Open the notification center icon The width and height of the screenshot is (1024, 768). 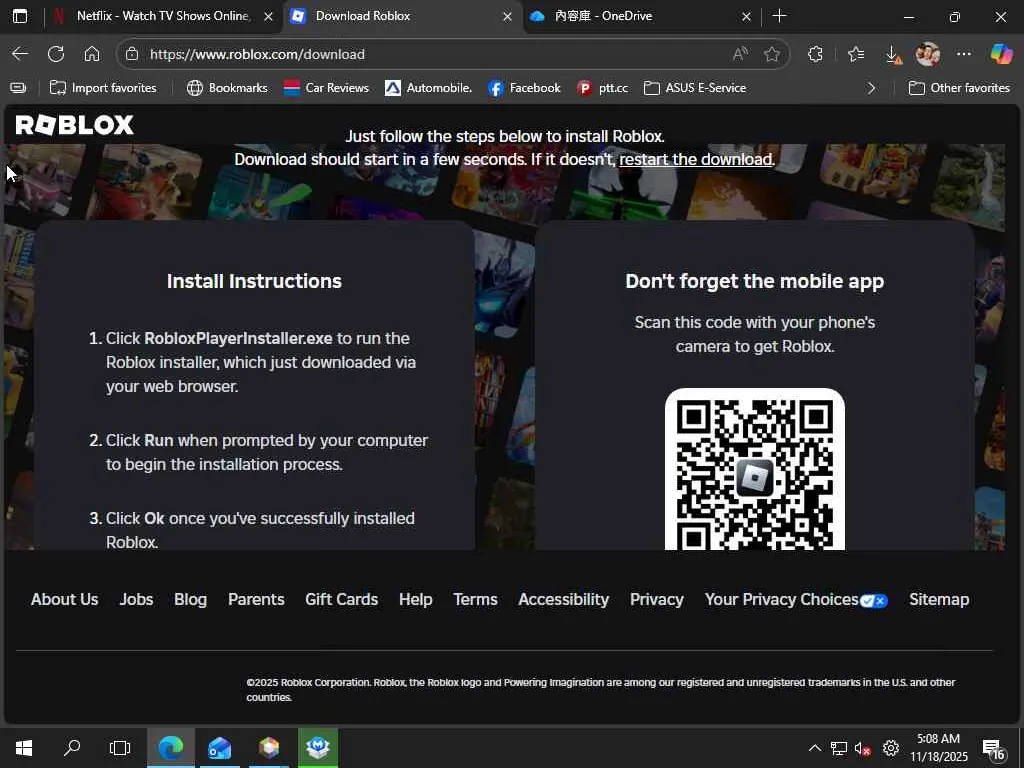993,749
